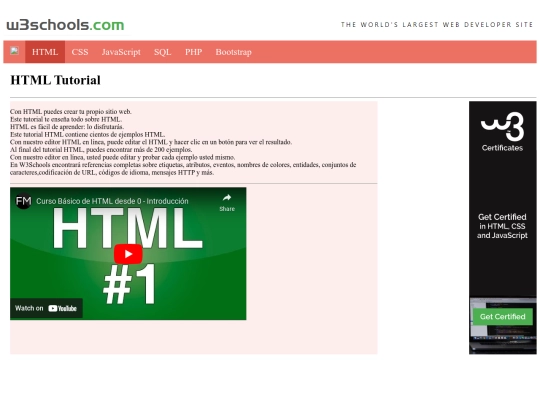Open the Bootstrap navigation item
This screenshot has width=540, height=405.
click(x=233, y=52)
